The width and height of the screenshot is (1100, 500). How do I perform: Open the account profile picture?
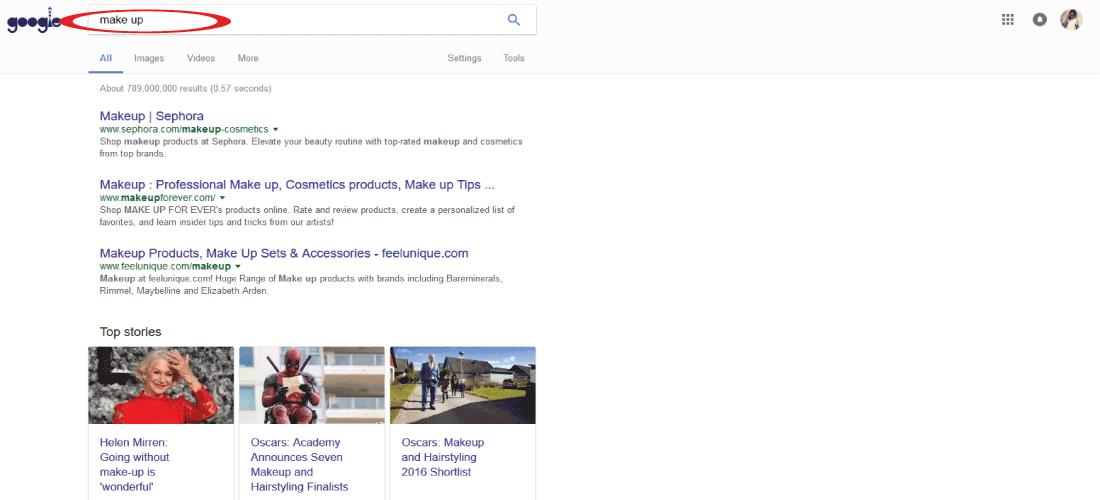(x=1071, y=20)
